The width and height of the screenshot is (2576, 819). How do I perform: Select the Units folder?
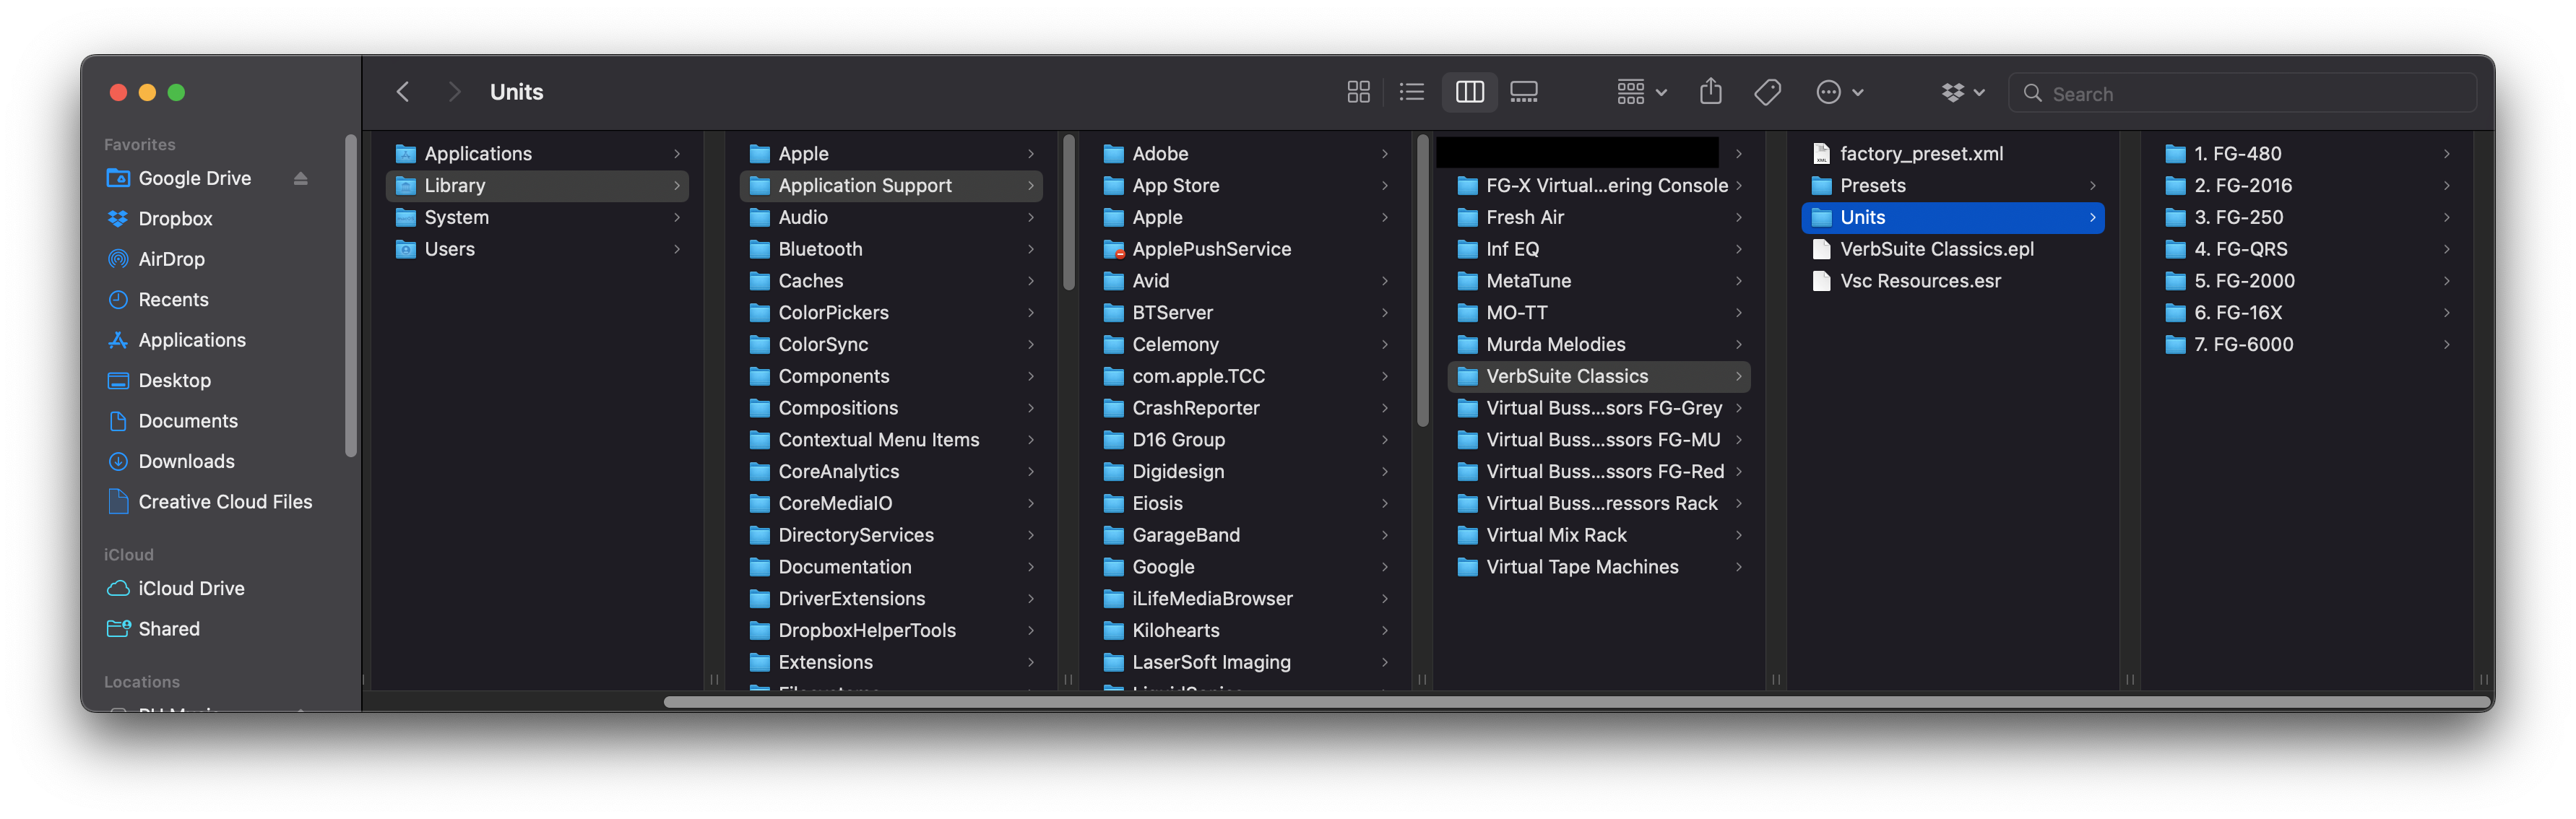coord(1953,218)
